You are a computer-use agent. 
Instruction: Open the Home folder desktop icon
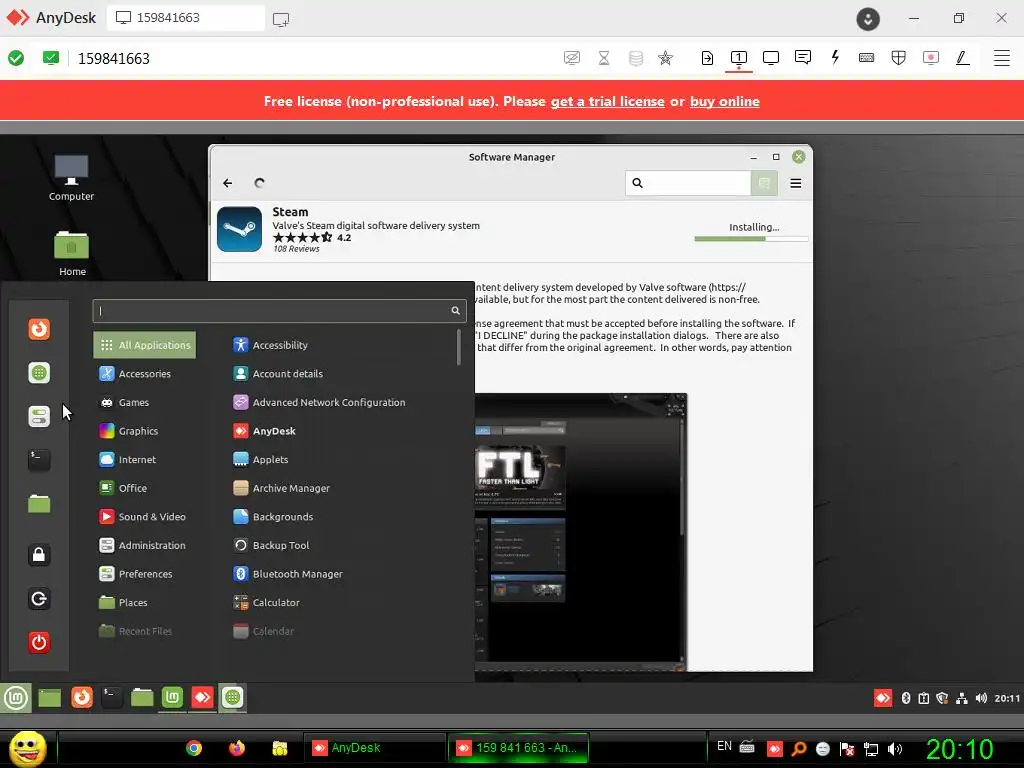[72, 253]
